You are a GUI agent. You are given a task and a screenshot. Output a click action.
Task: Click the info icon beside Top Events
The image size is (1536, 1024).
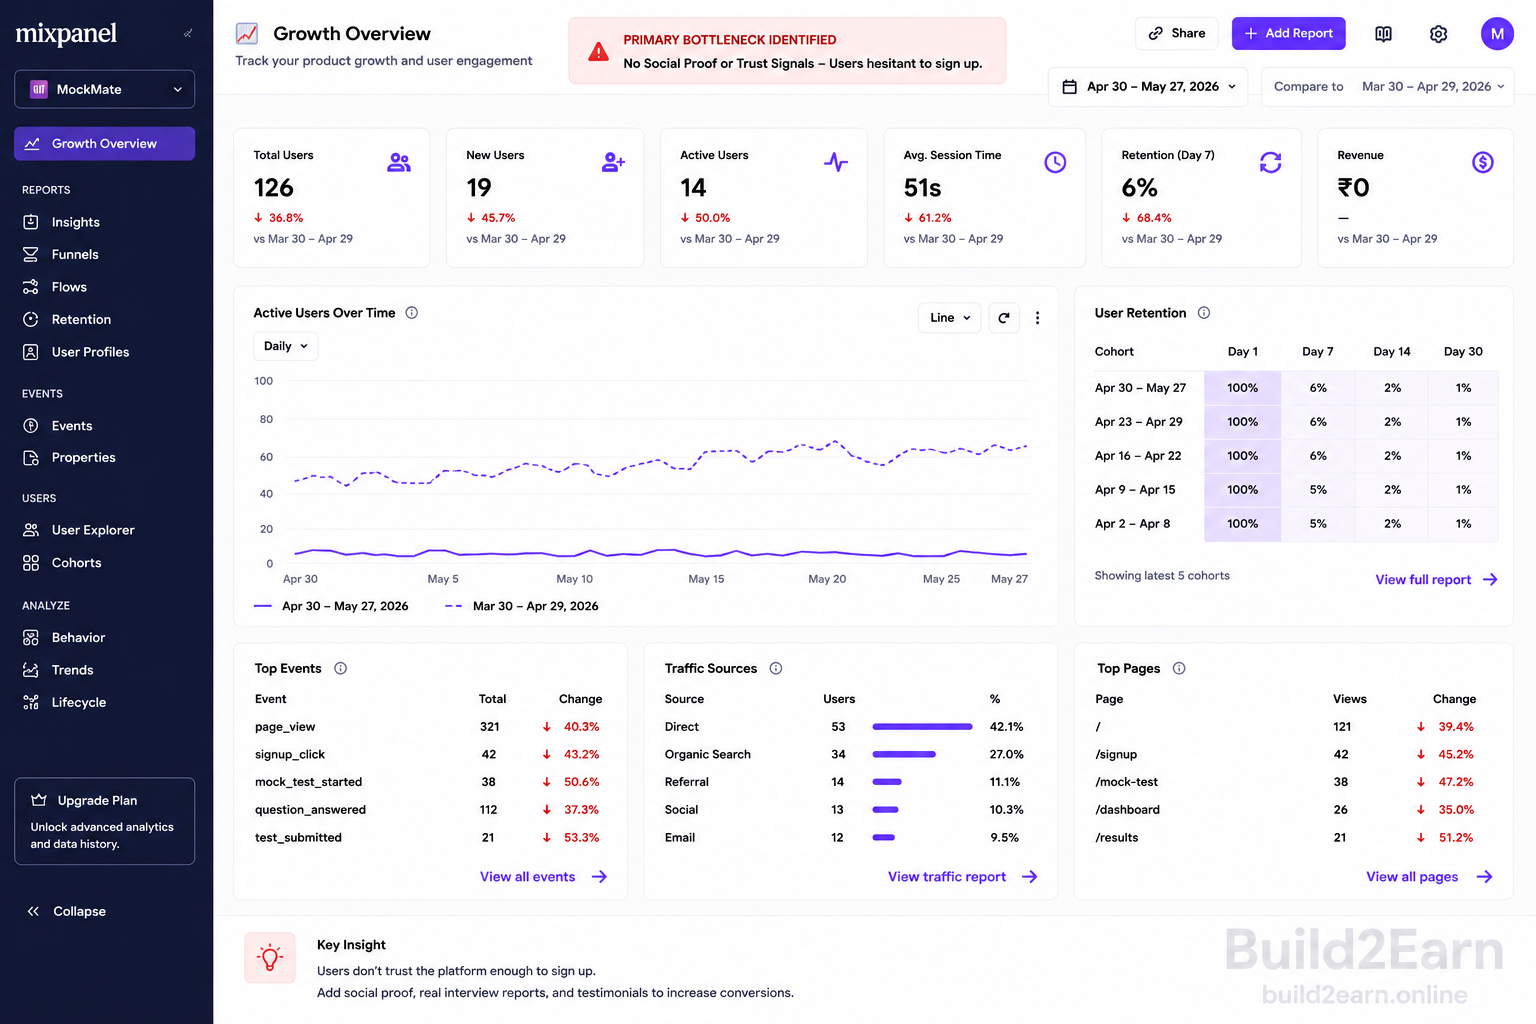pyautogui.click(x=340, y=669)
